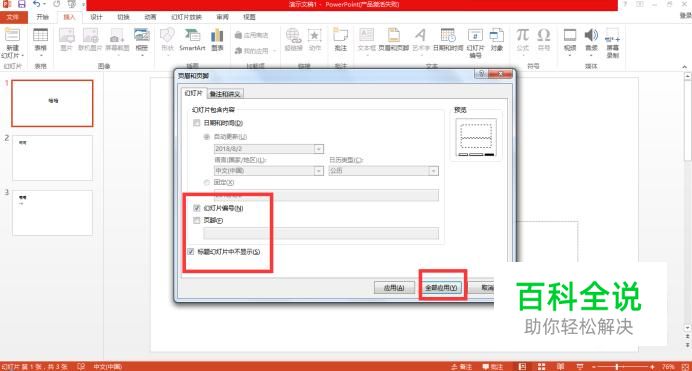Click the Comment (批注) ribbon icon
The height and width of the screenshot is (371, 692).
[x=340, y=35]
